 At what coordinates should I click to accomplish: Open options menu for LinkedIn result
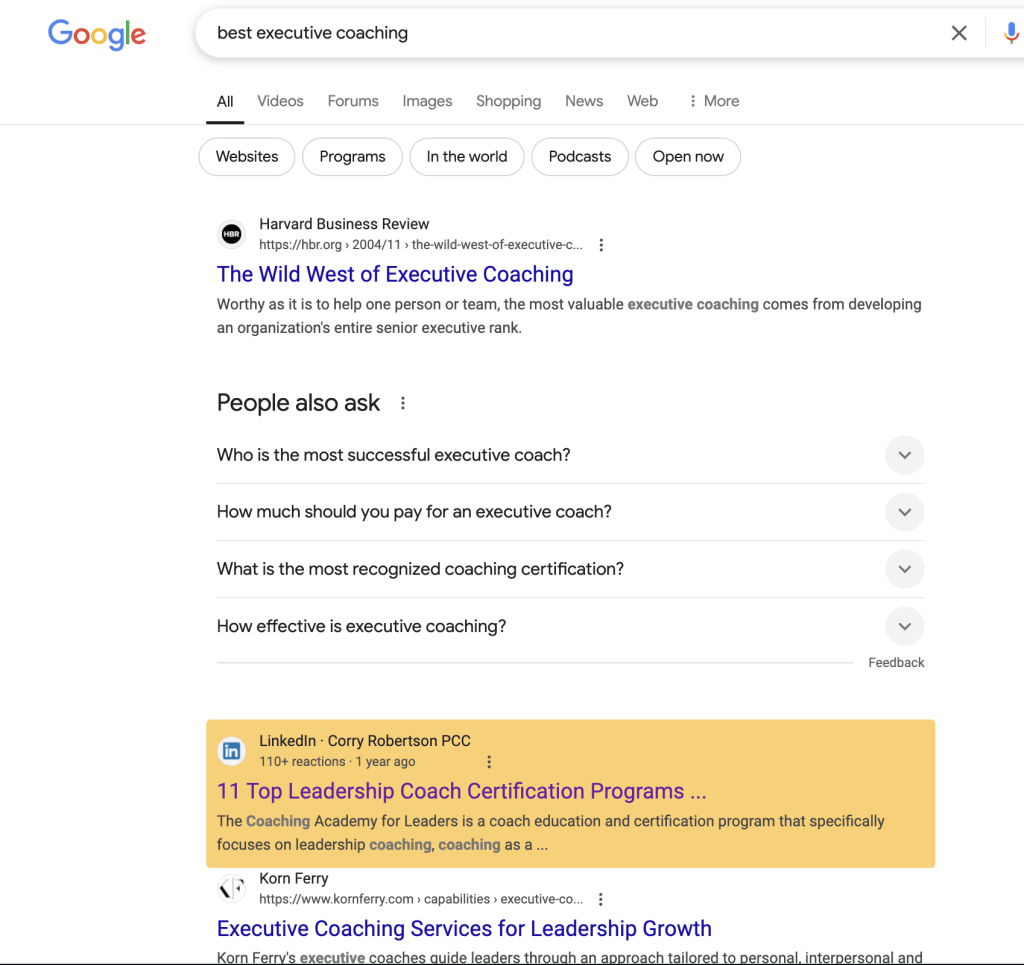[488, 761]
